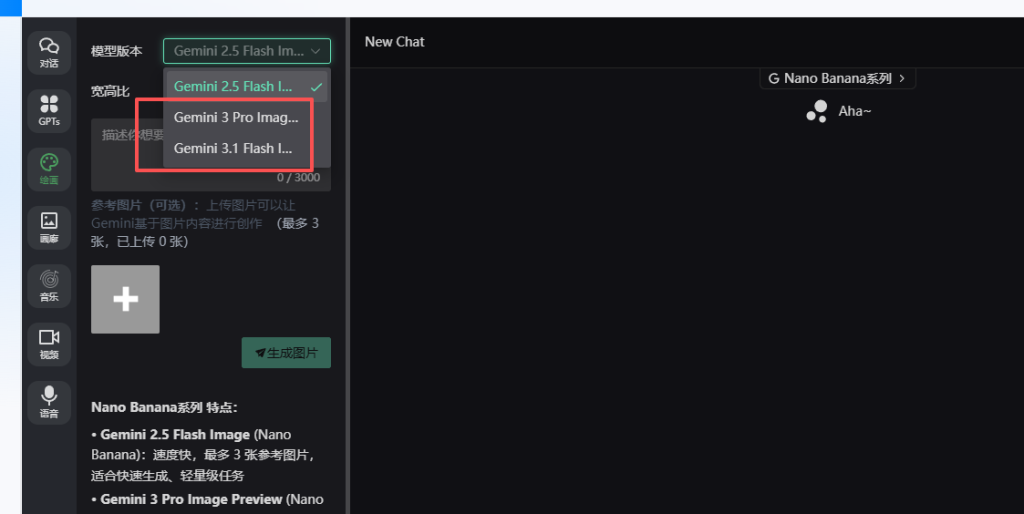Select Gemini 3 Pro Image from list
Image resolution: width=1024 pixels, height=514 pixels.
(236, 117)
